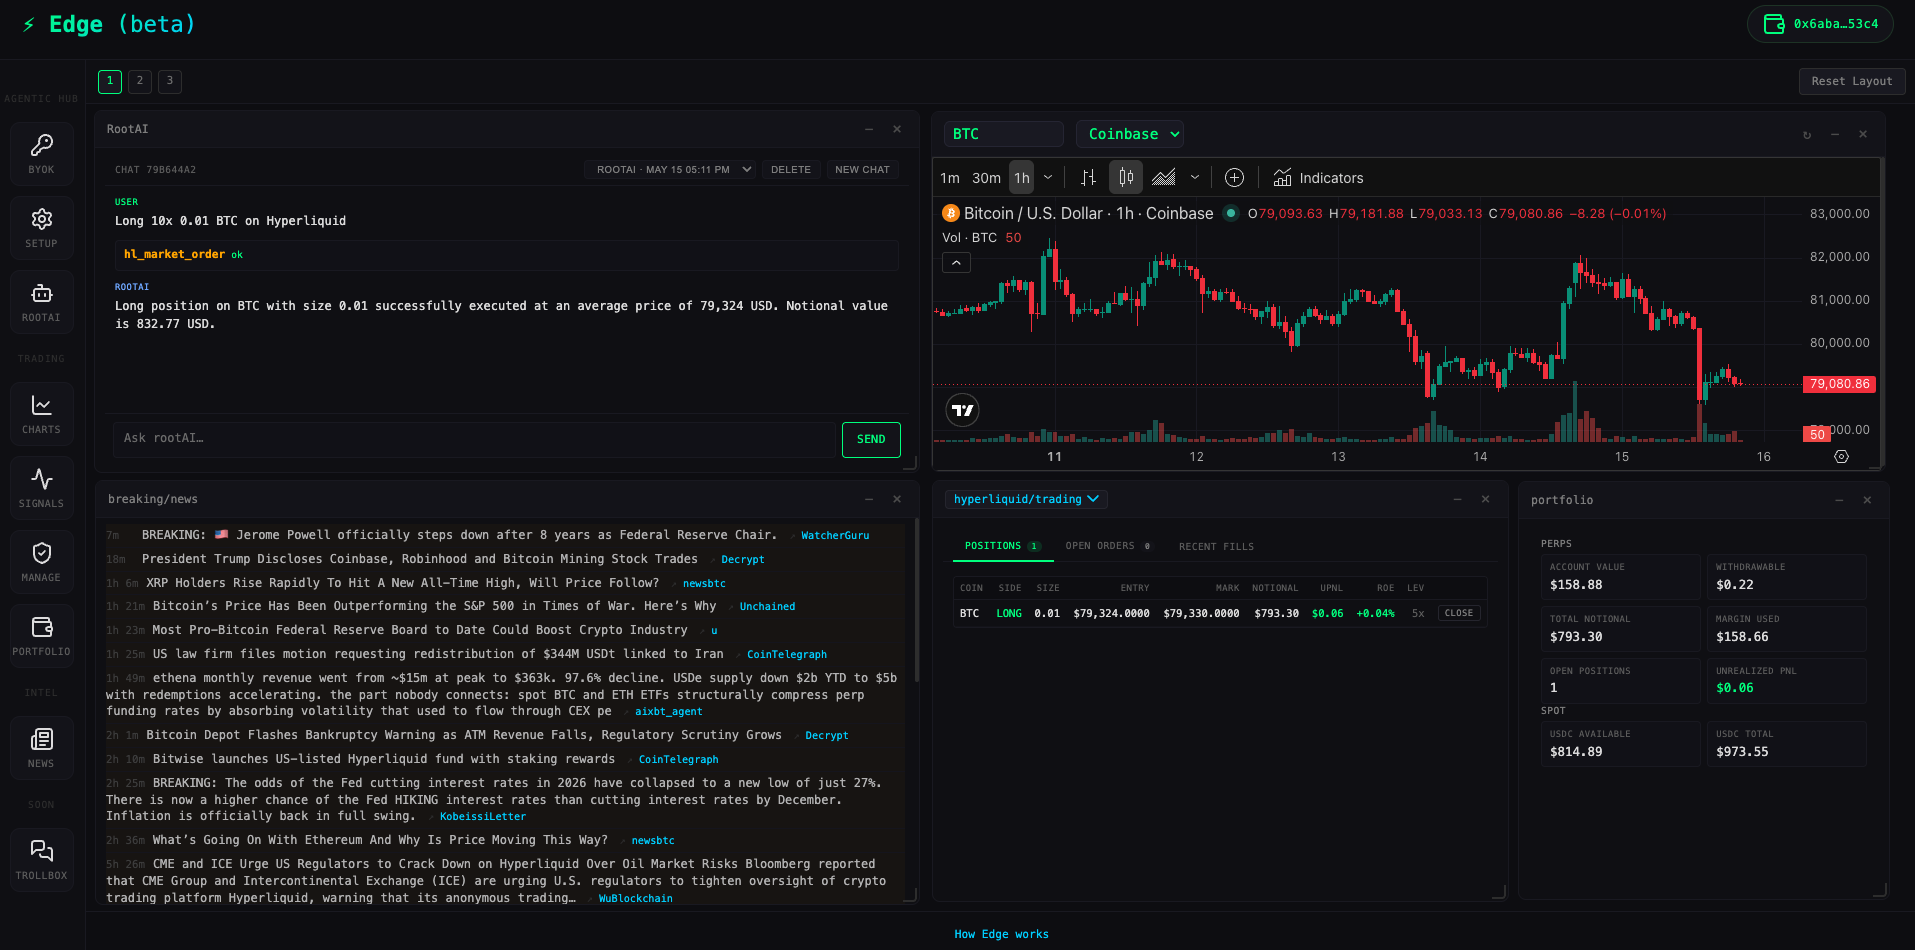This screenshot has height=950, width=1915.
Task: Open CoinTelegraph link on Bitwise news
Action: 678,760
